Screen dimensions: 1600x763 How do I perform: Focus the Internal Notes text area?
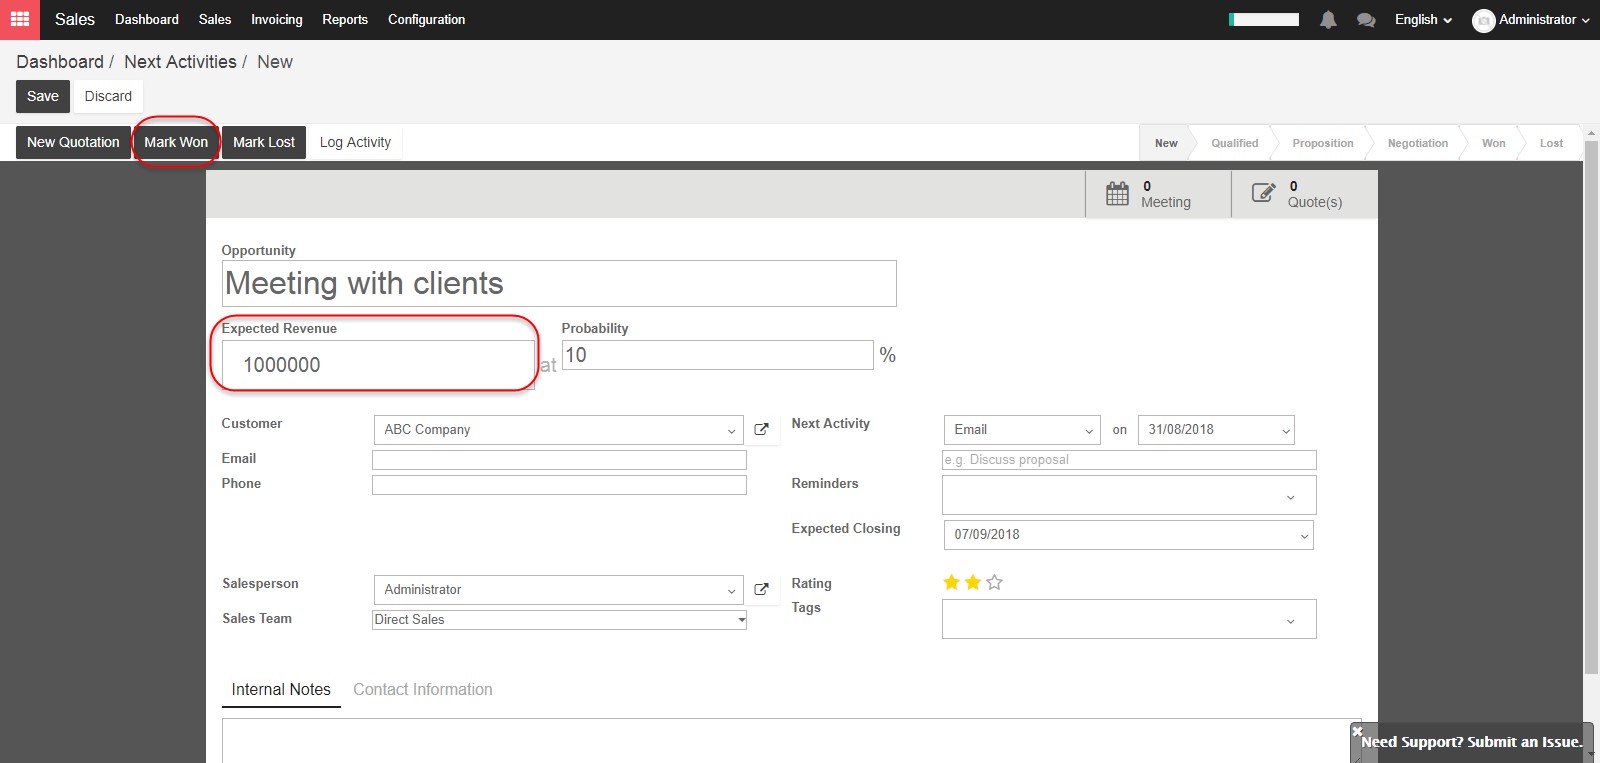pyautogui.click(x=791, y=741)
